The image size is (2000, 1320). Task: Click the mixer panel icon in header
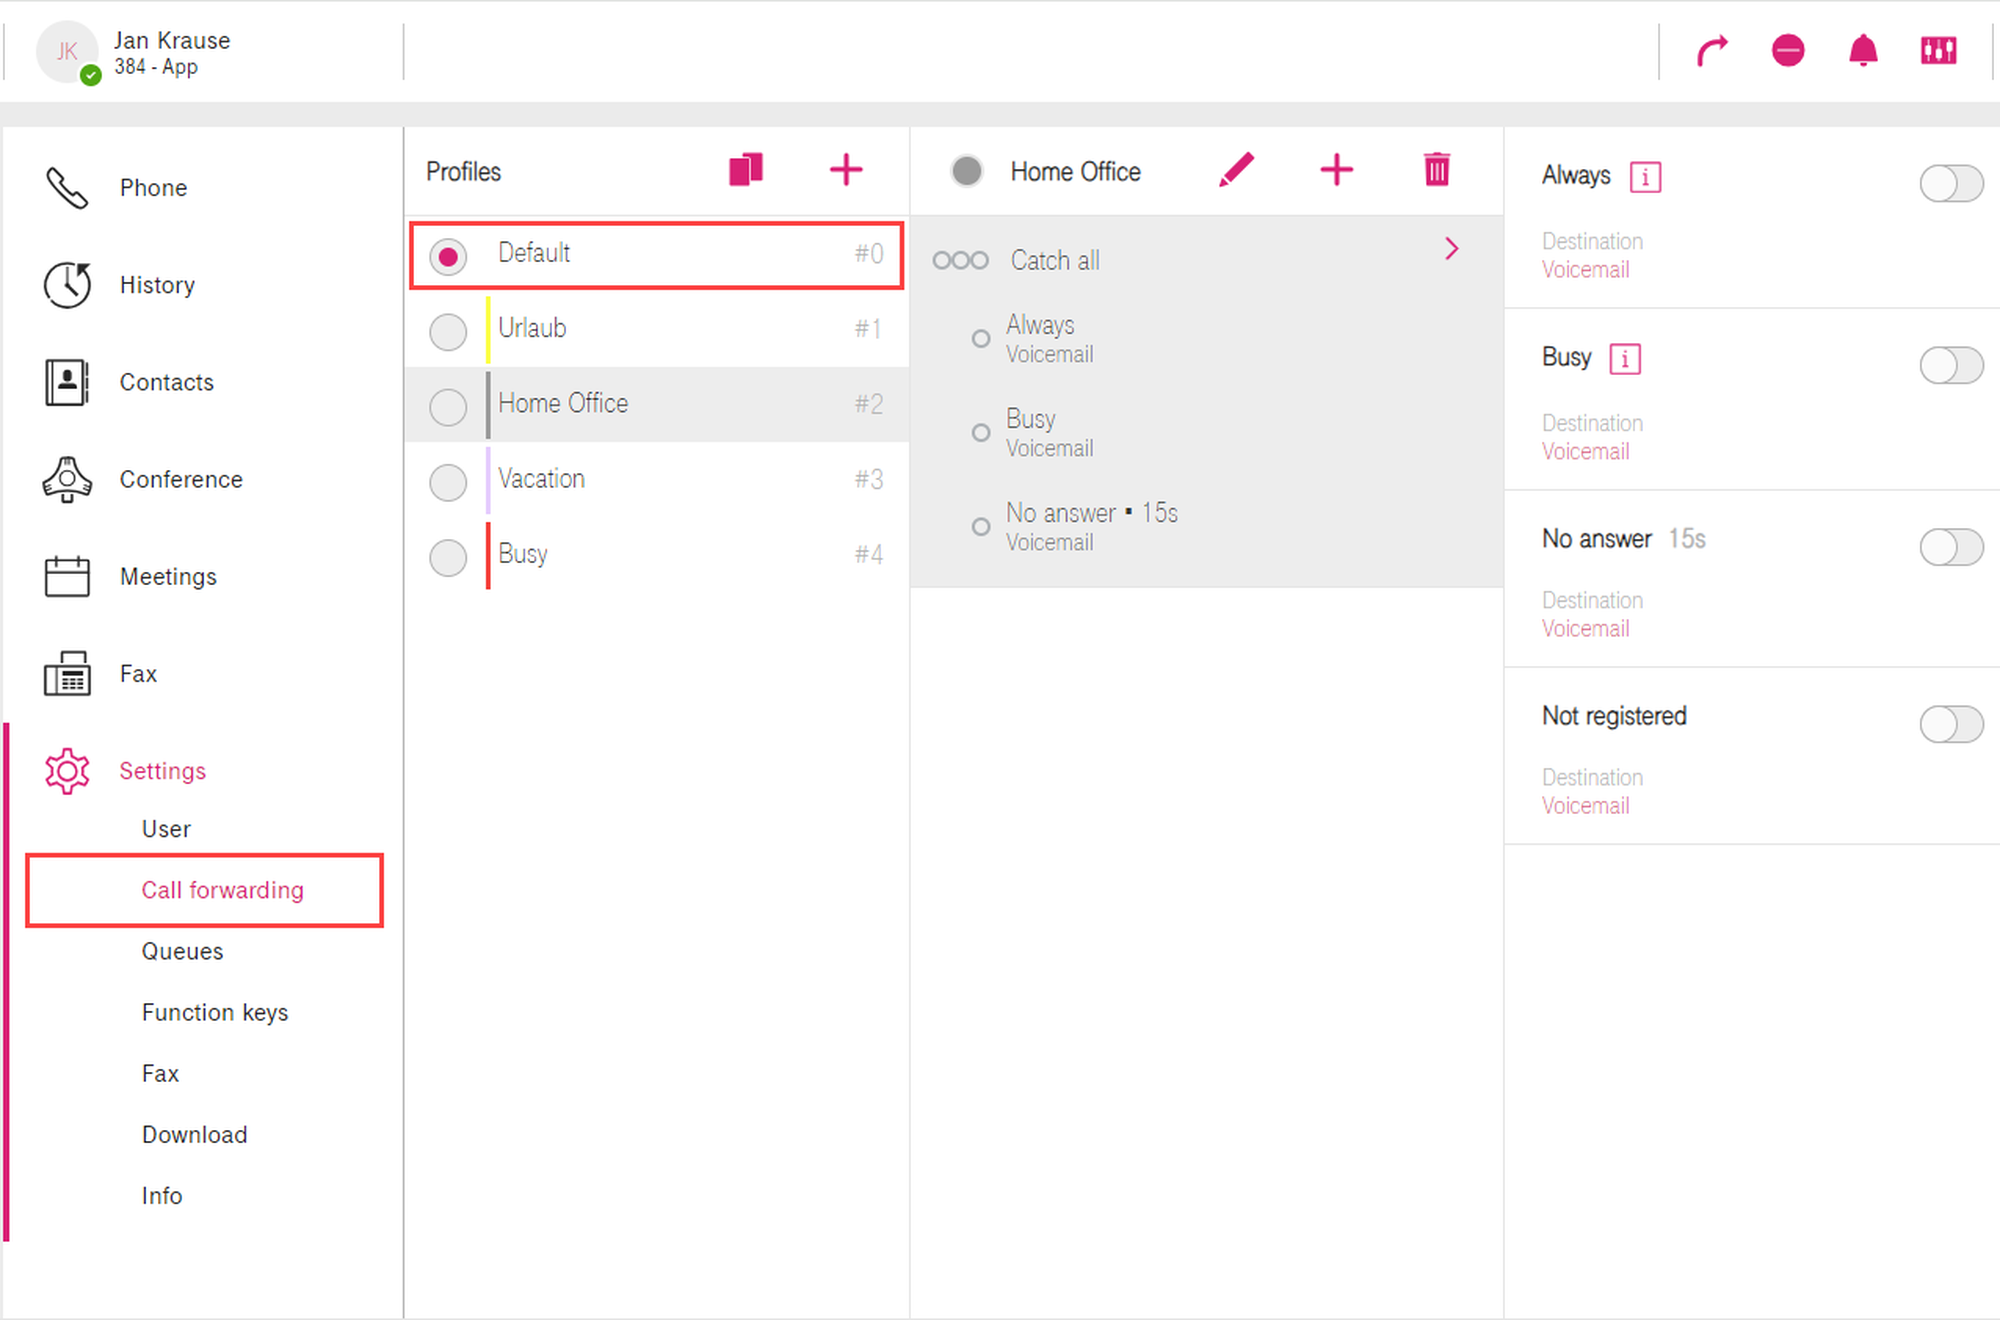(1938, 50)
